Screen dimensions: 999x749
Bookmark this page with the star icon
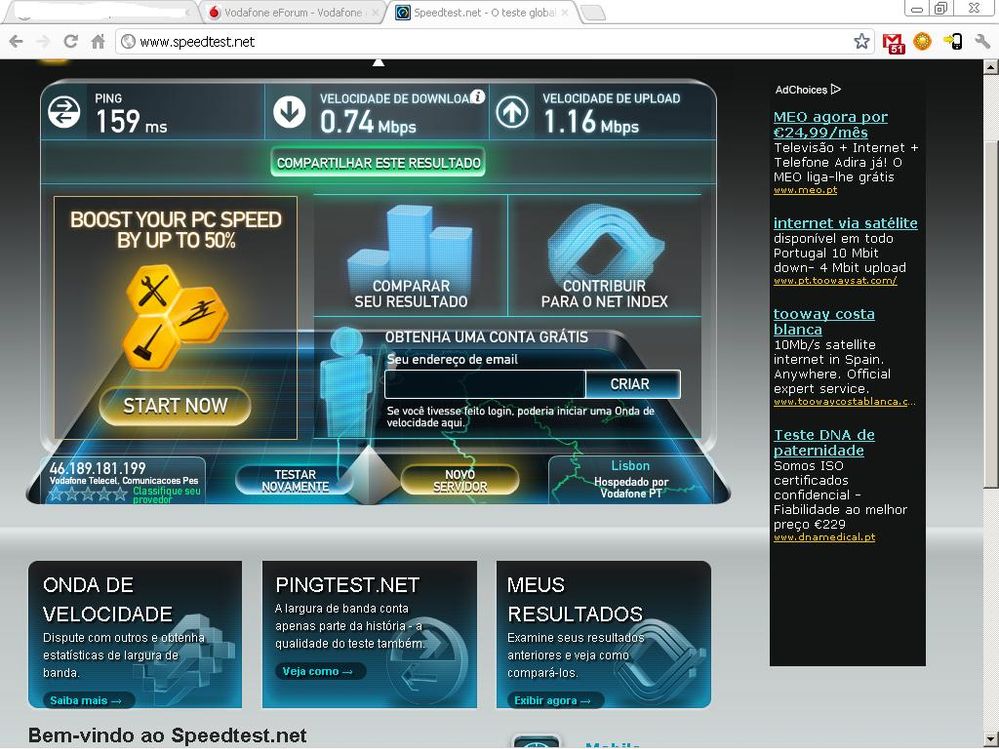point(861,42)
